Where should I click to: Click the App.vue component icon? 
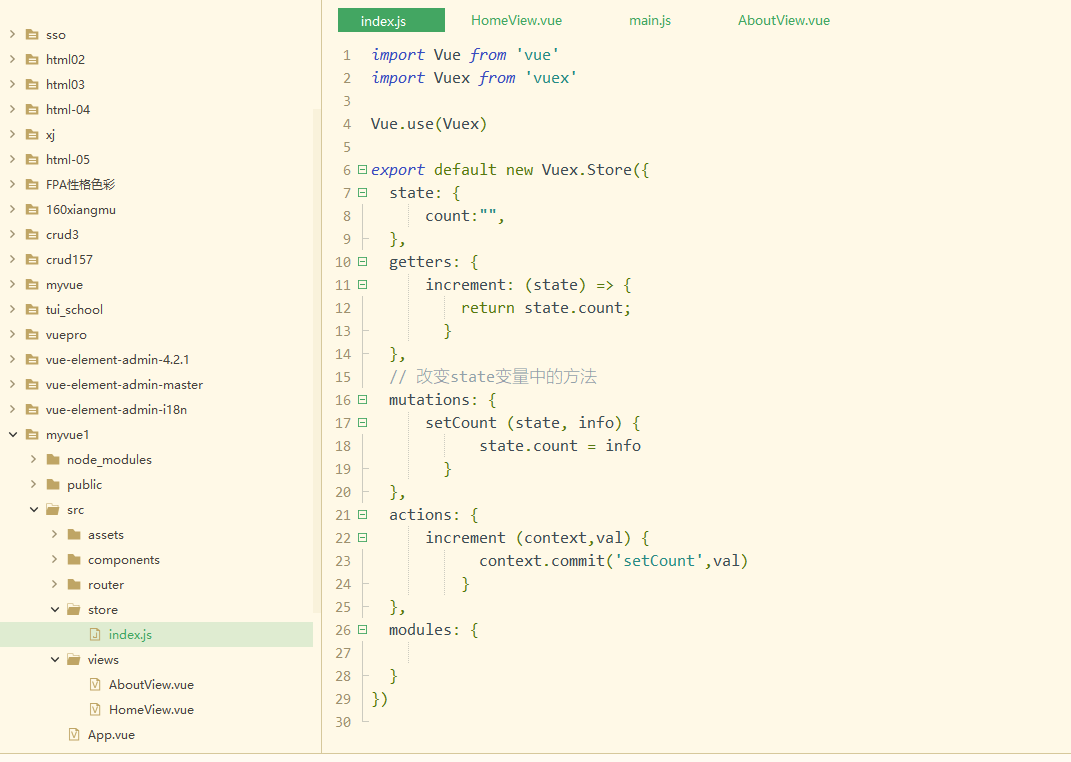(74, 734)
